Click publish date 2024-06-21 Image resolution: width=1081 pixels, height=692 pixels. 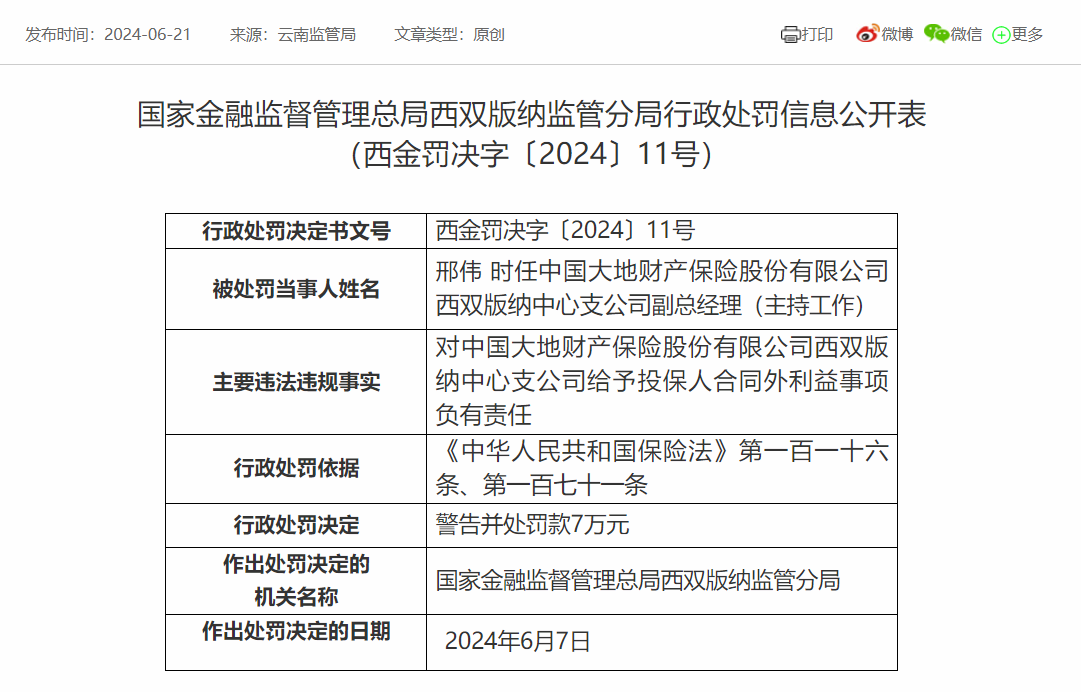[148, 34]
